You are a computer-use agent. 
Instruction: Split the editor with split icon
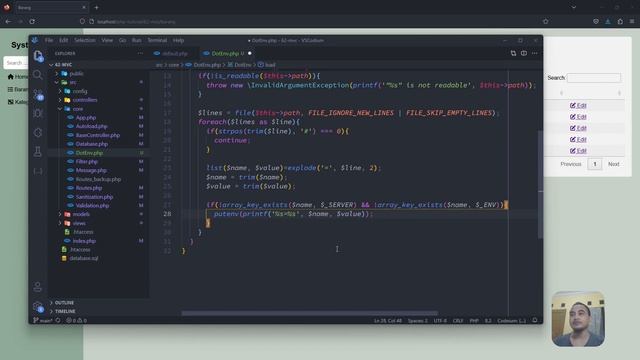(524, 53)
